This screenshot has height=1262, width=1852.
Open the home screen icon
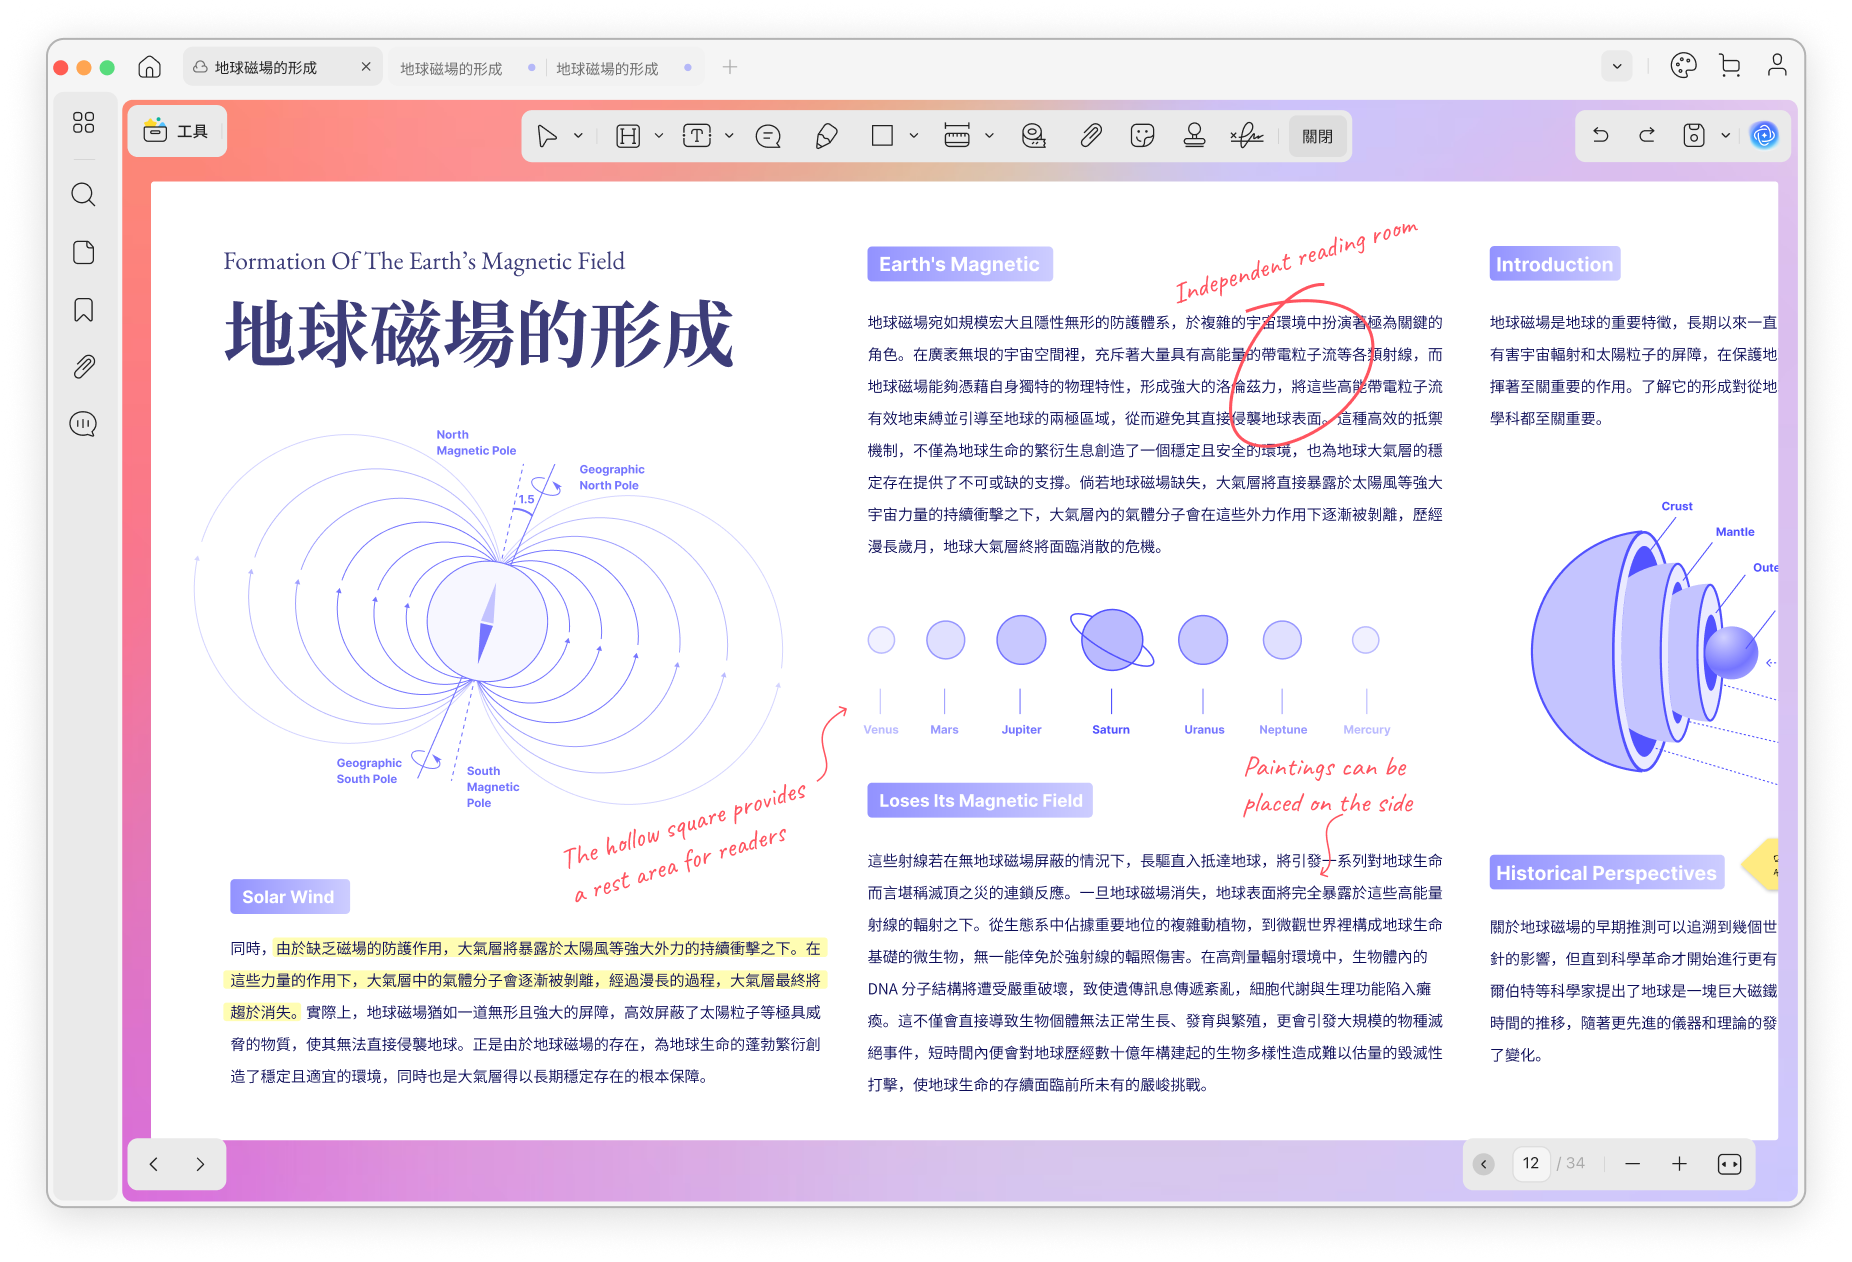coord(149,67)
